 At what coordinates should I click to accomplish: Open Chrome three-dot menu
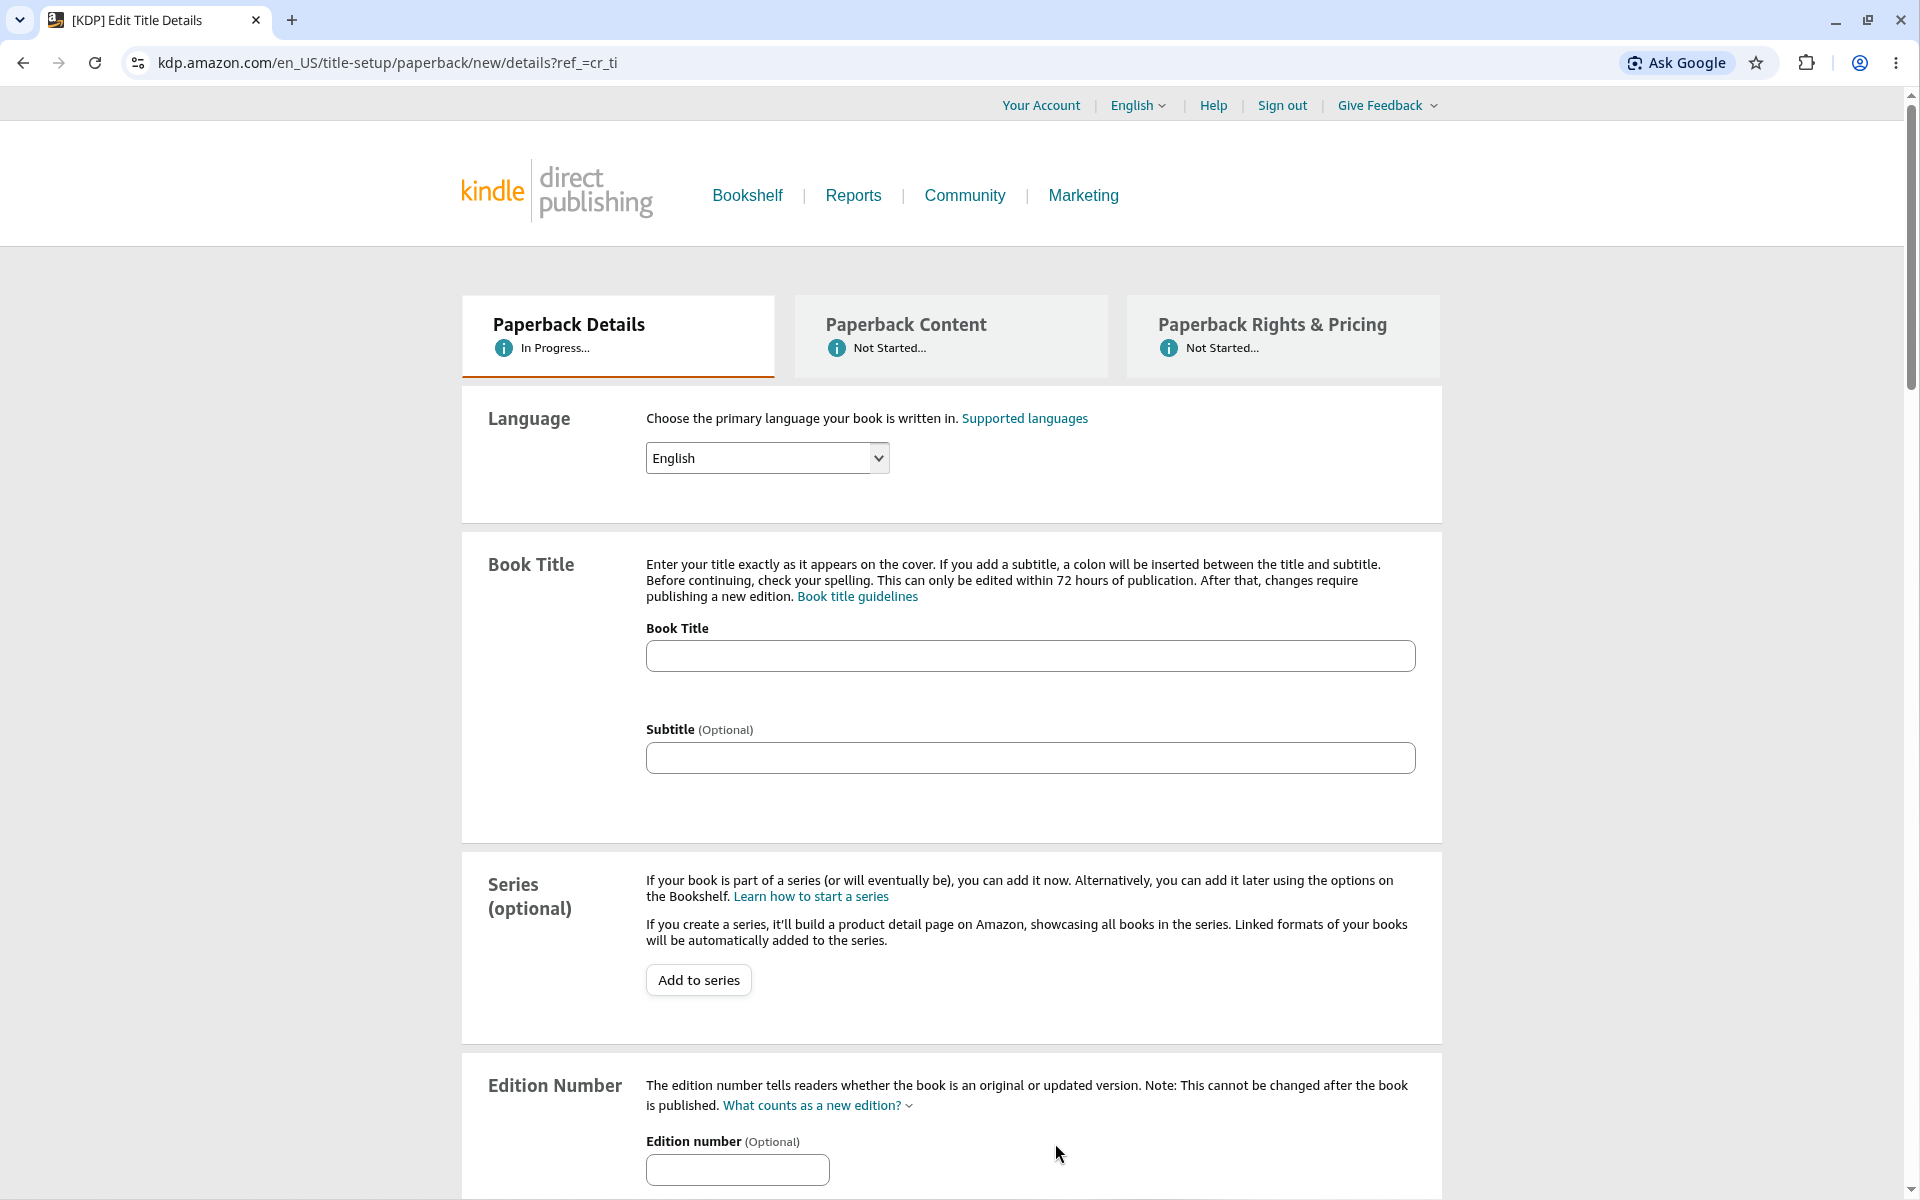pyautogui.click(x=1896, y=63)
